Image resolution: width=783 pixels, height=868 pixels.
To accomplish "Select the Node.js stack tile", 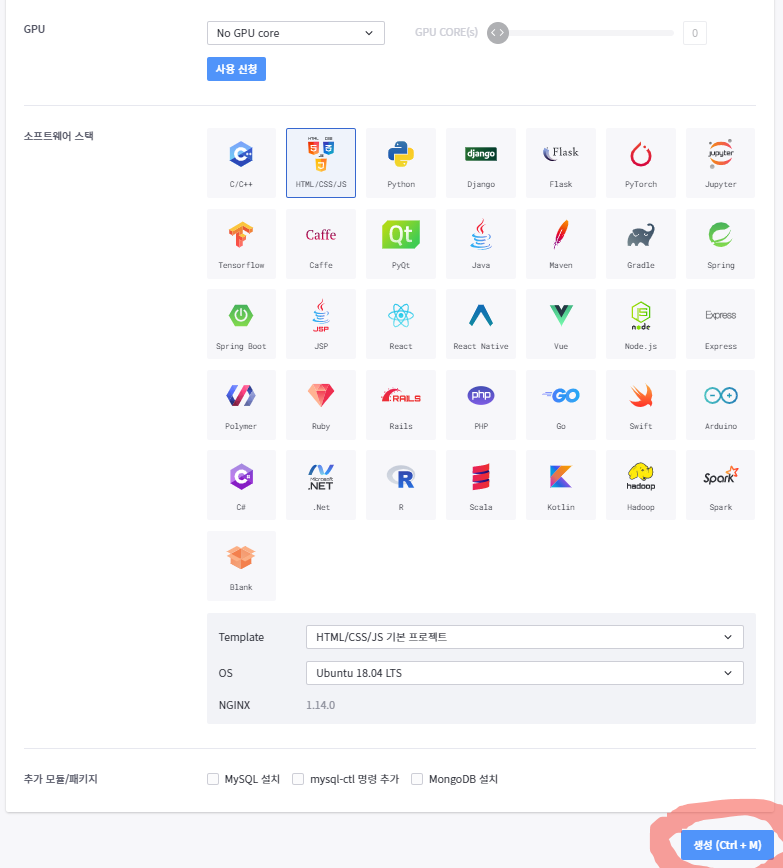I will (x=641, y=324).
